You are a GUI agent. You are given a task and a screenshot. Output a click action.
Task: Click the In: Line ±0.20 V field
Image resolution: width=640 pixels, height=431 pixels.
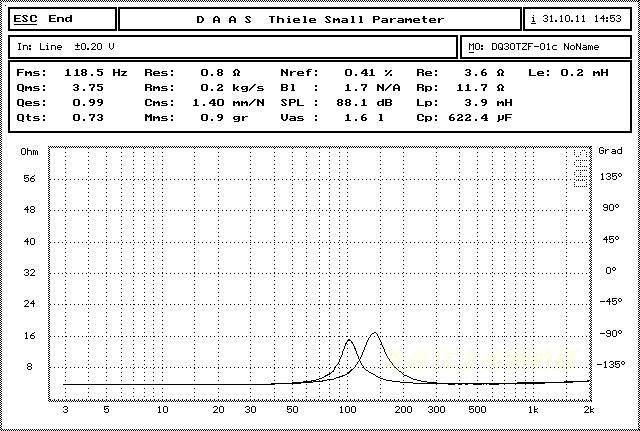(233, 47)
